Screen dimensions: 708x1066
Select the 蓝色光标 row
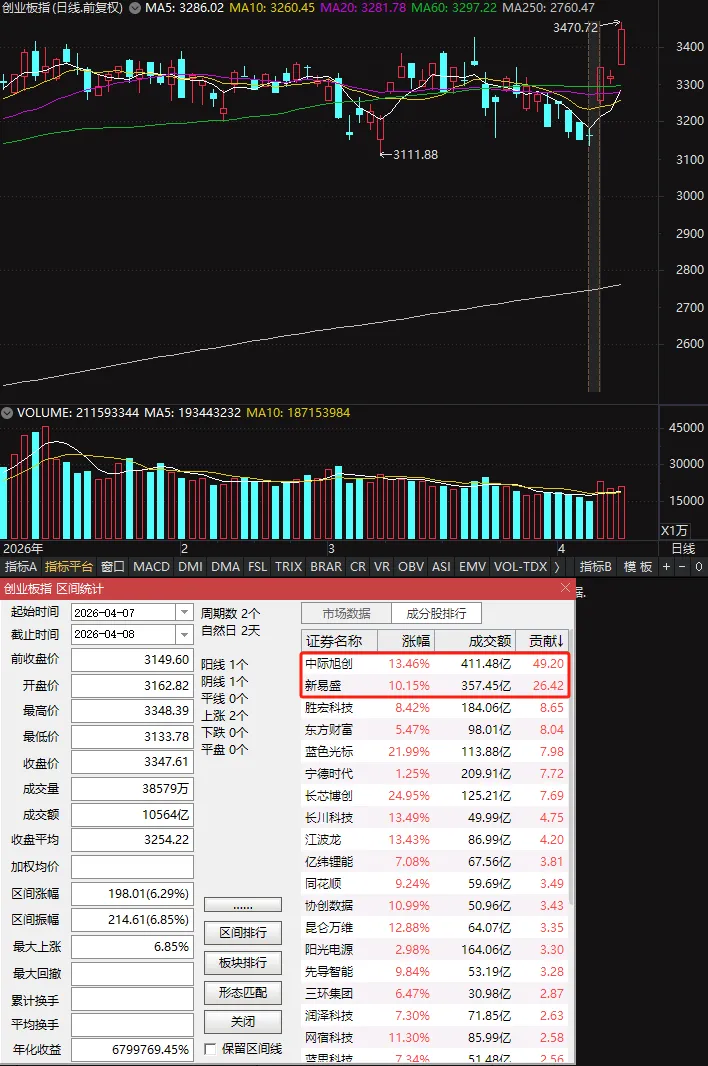click(x=435, y=751)
